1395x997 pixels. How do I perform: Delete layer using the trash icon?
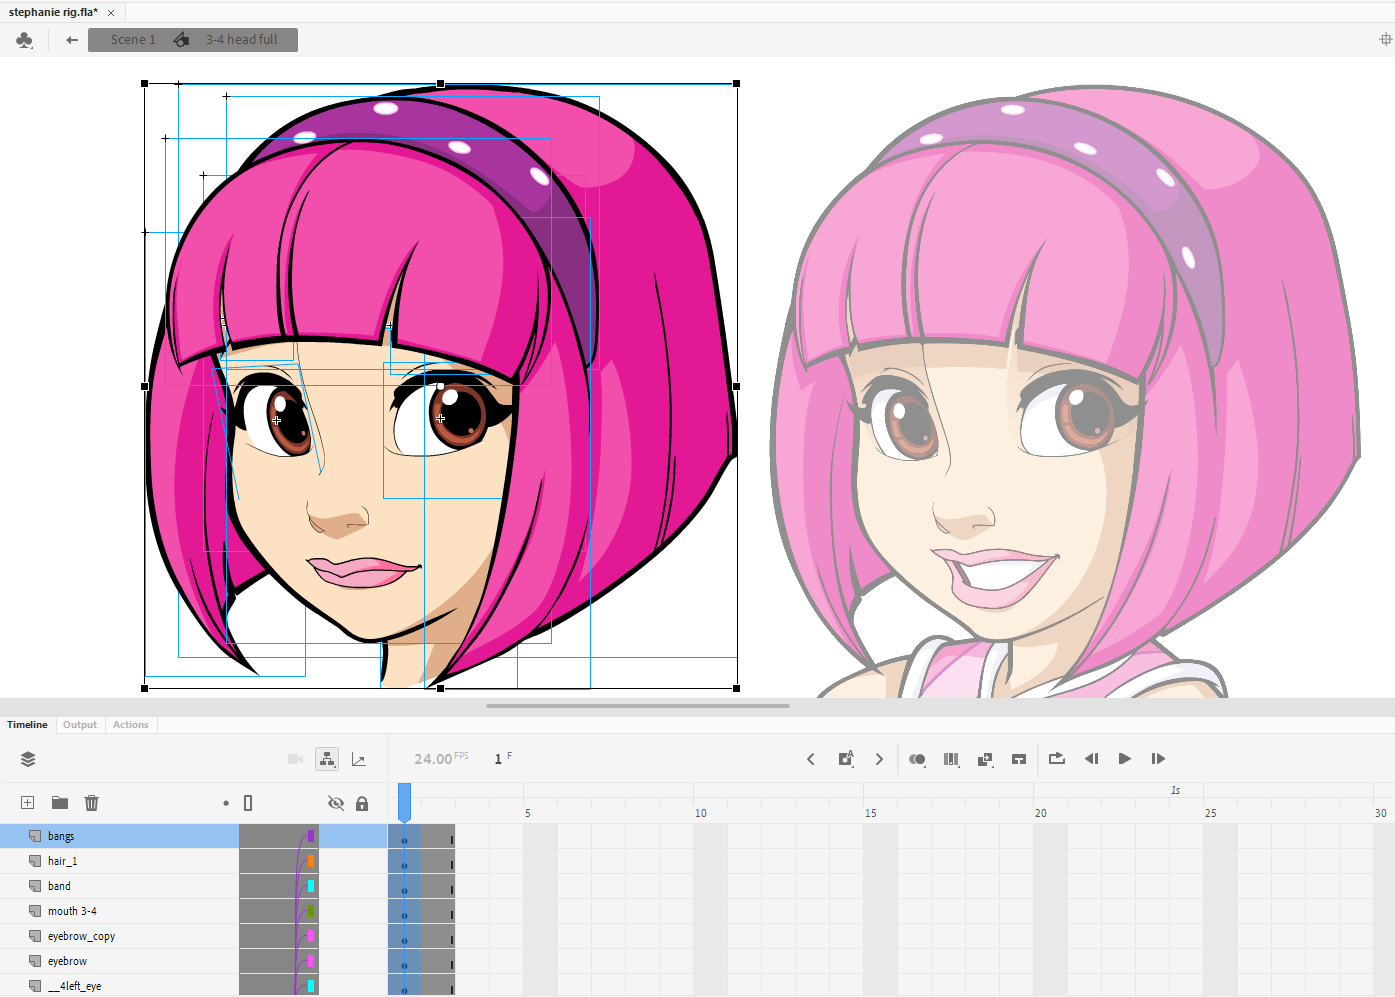click(x=92, y=803)
